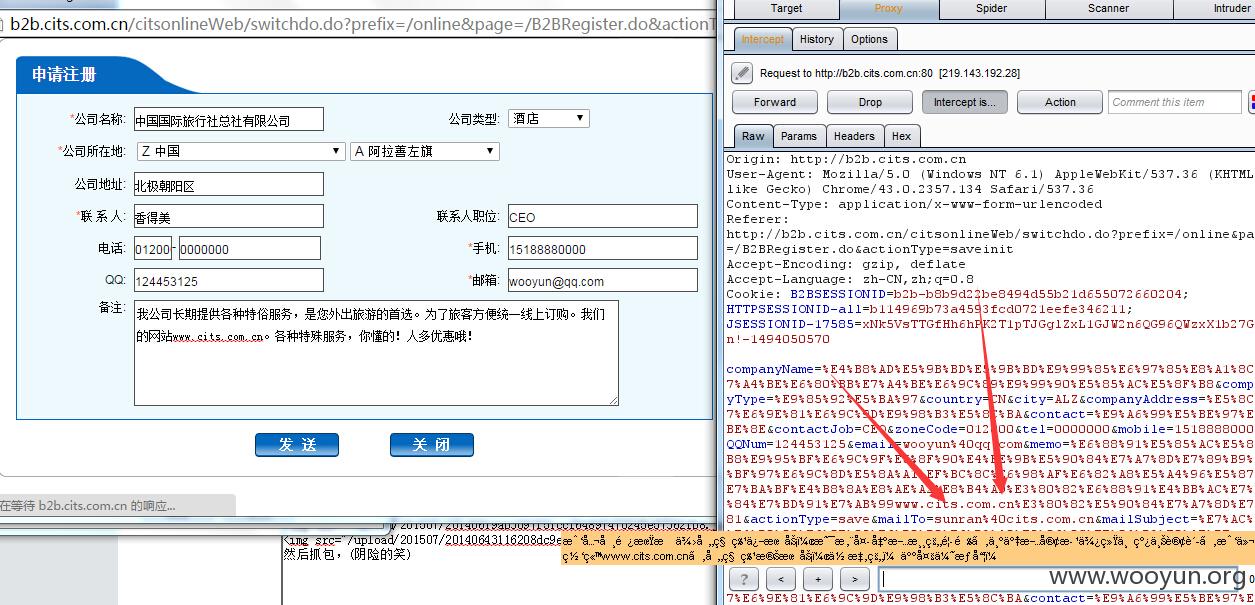Click the '+' search options button

818,579
